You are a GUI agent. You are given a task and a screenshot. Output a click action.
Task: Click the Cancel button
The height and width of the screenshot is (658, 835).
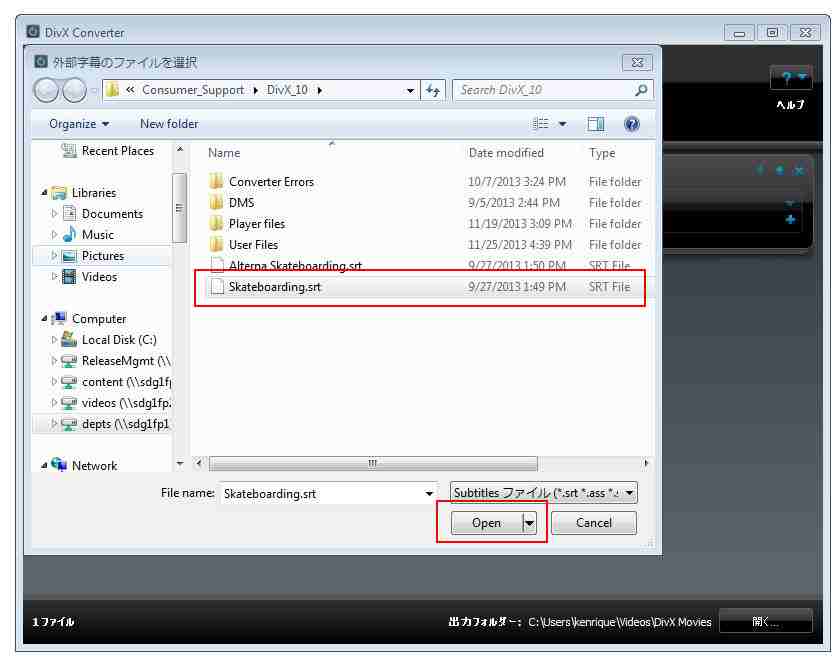coord(594,523)
